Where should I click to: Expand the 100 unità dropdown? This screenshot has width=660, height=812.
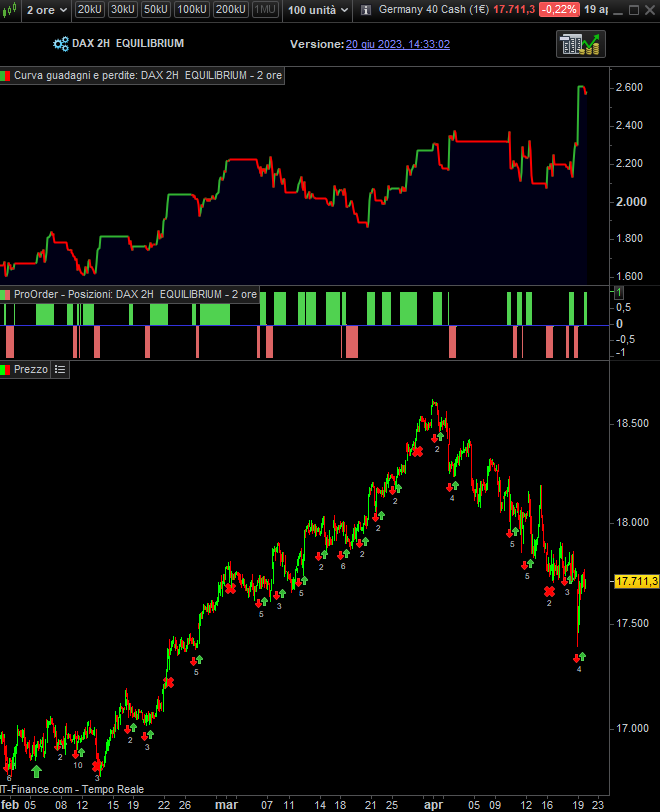(x=318, y=10)
